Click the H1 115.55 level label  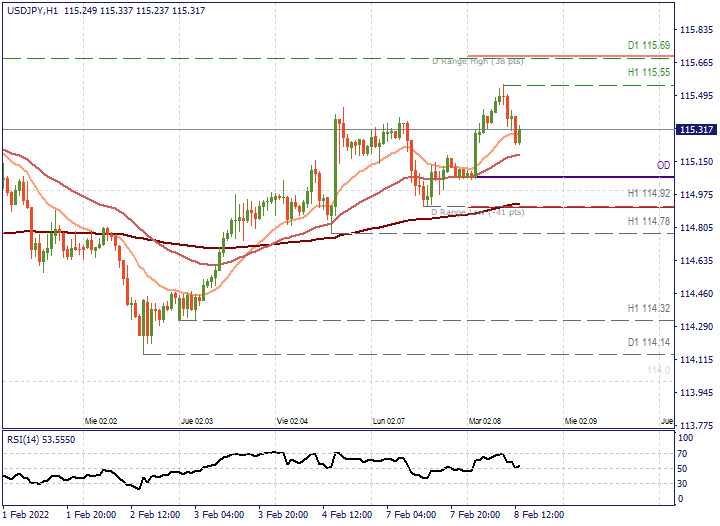tap(649, 73)
